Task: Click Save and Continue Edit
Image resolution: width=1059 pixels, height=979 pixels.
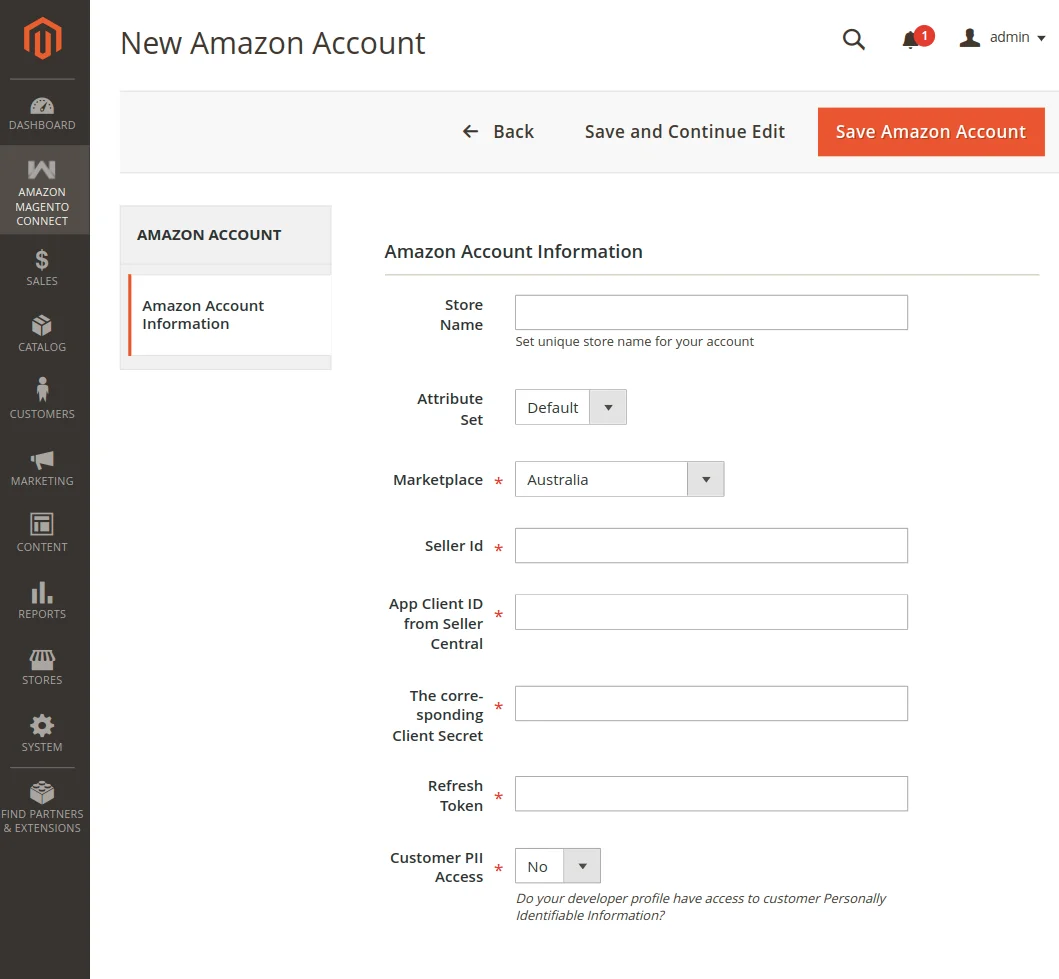Action: point(684,132)
